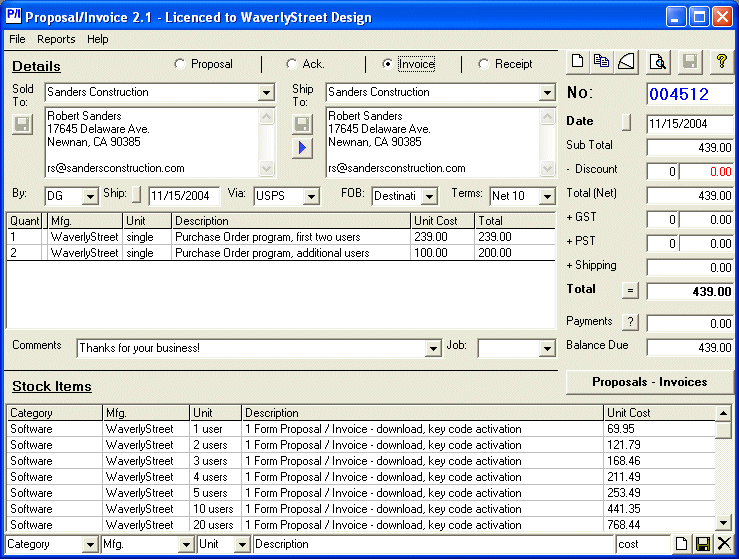The width and height of the screenshot is (739, 559).
Task: Click the invoice number field 004512
Action: 689,94
